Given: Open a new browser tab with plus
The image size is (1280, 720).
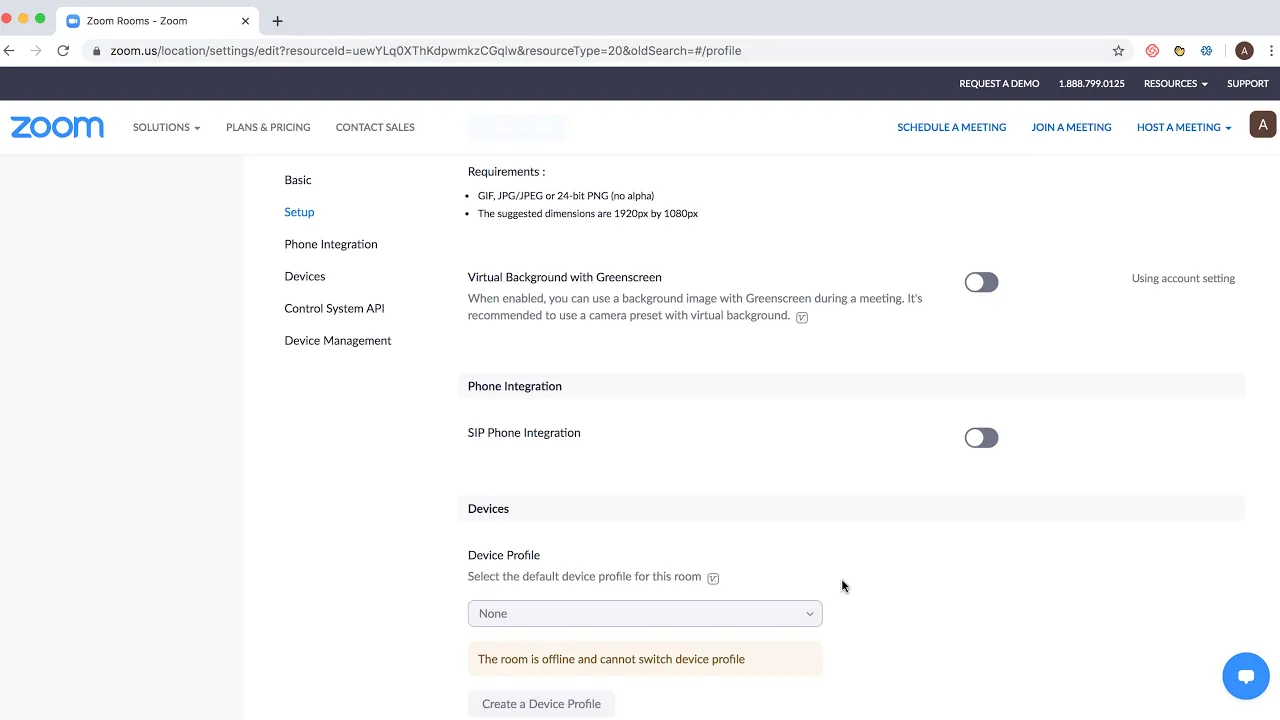Looking at the screenshot, I should click(x=277, y=20).
